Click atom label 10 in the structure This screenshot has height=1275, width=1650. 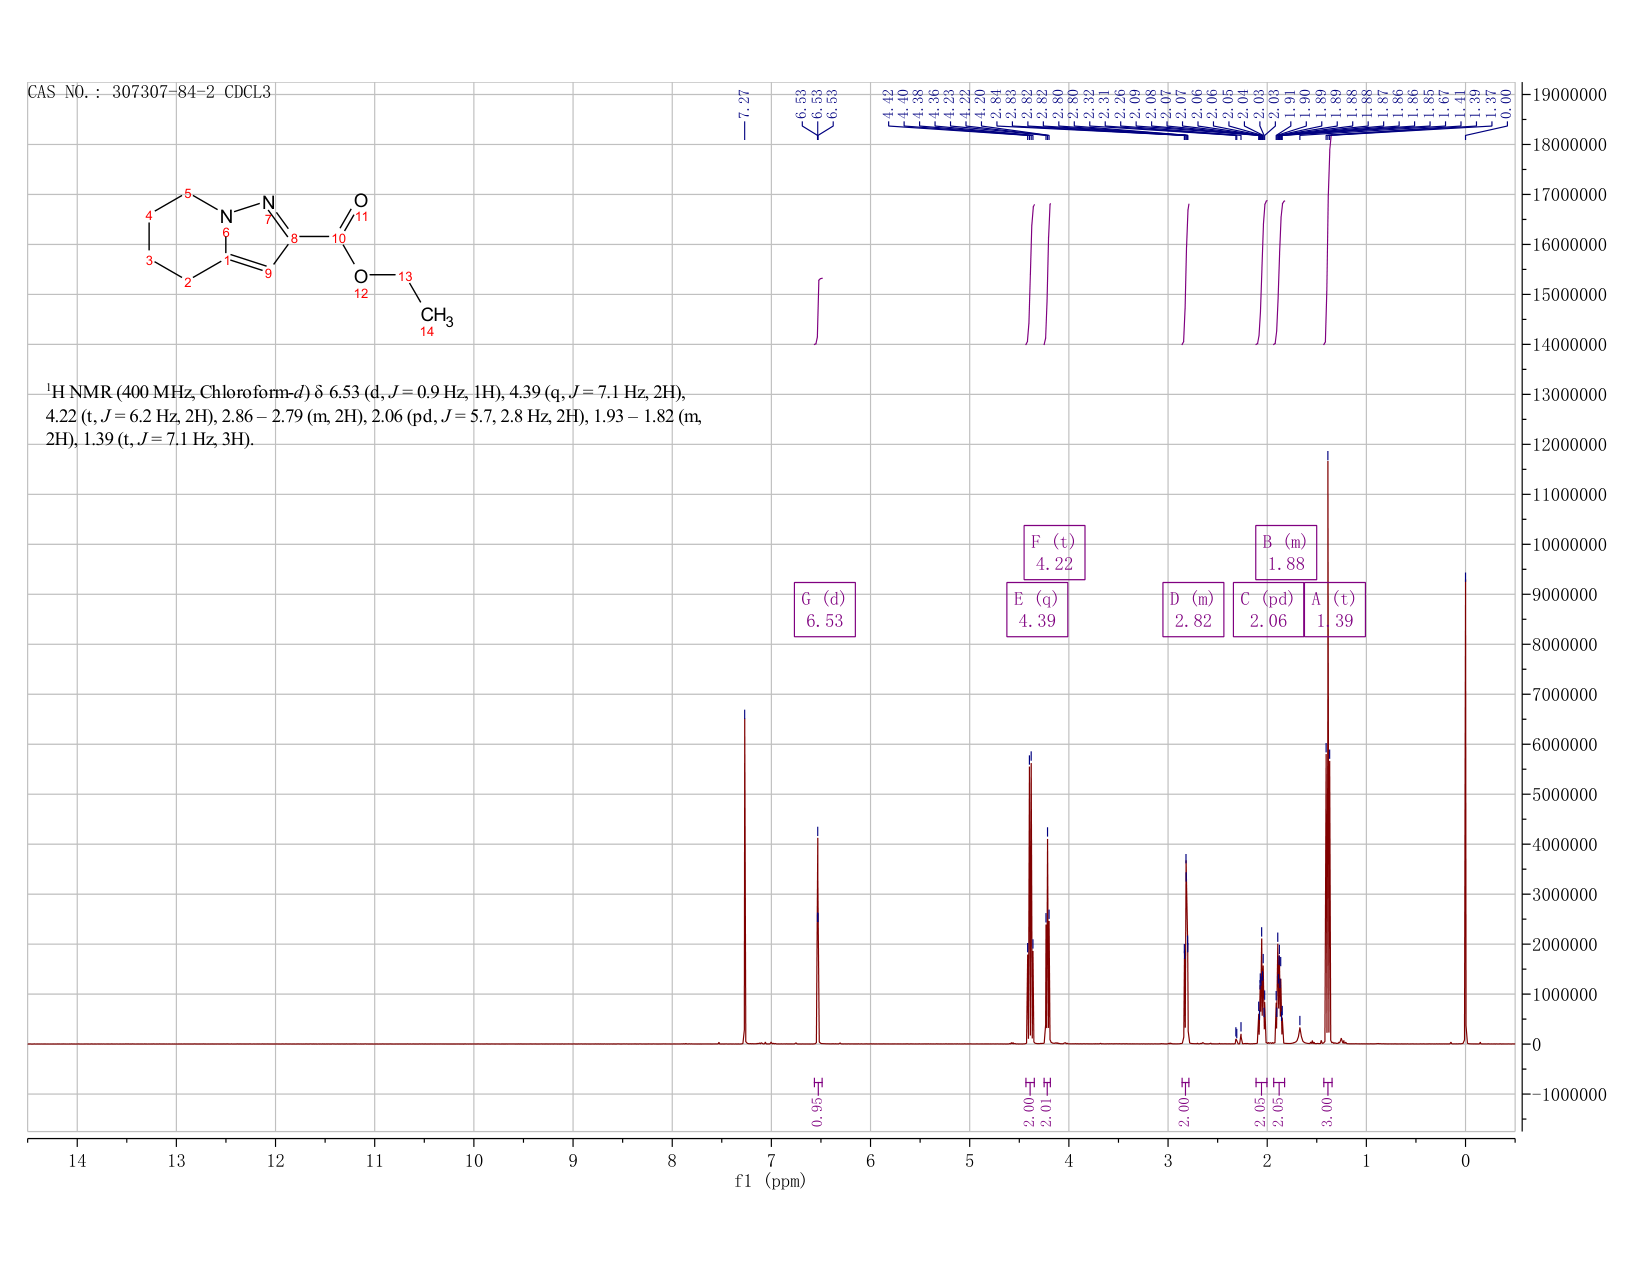[x=339, y=238]
